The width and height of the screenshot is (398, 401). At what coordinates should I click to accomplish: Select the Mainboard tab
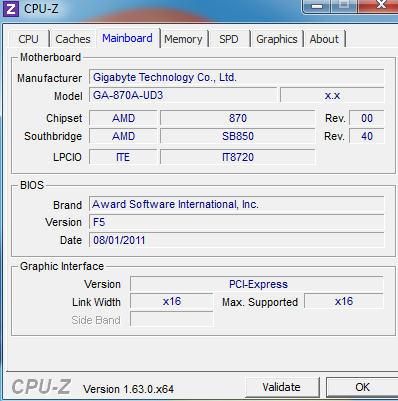(127, 38)
